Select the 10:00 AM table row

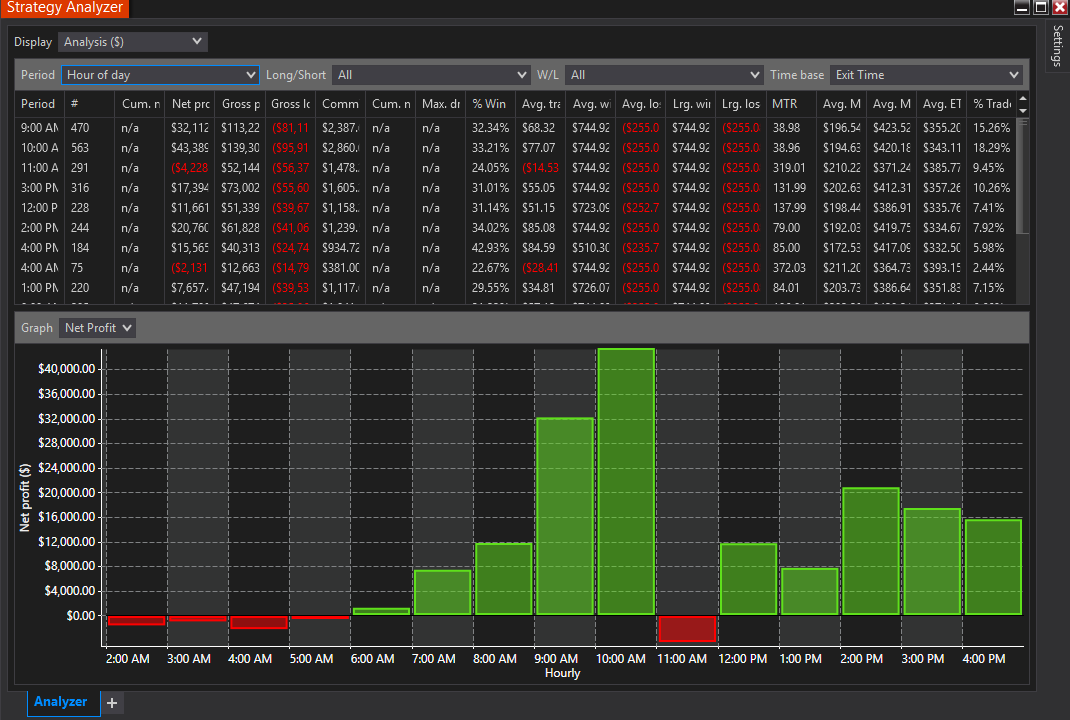pos(515,147)
